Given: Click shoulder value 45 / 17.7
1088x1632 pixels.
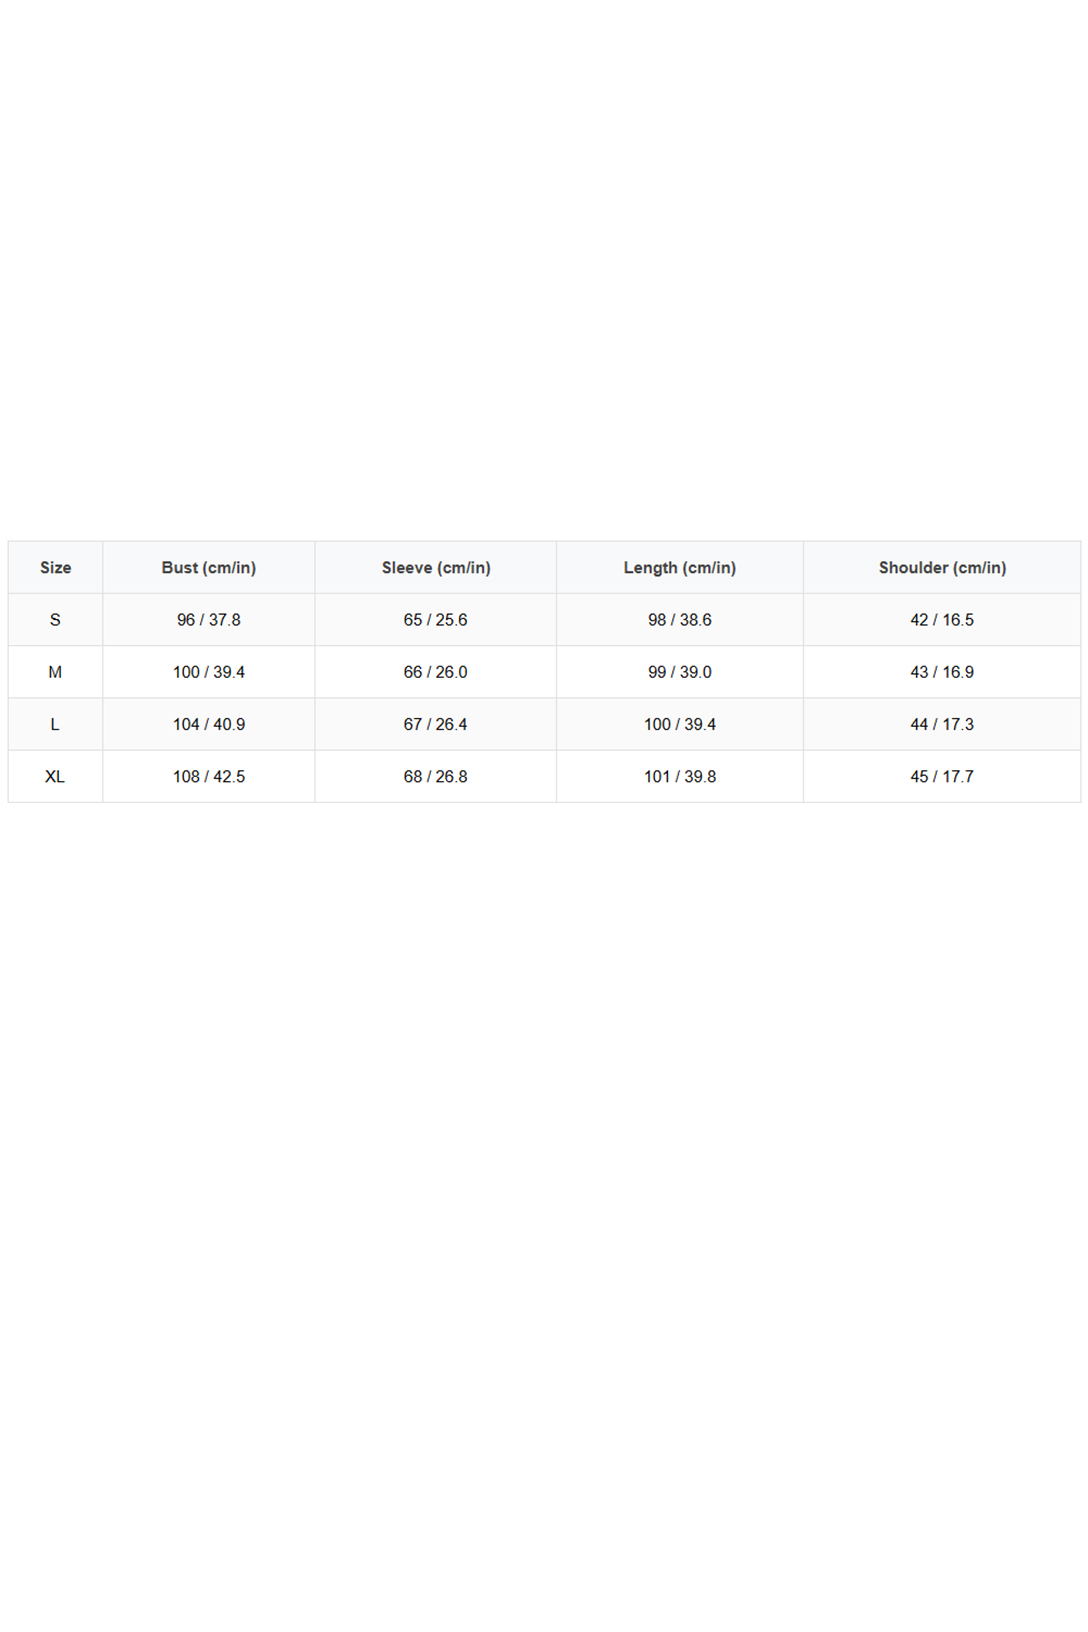Looking at the screenshot, I should pyautogui.click(x=942, y=776).
